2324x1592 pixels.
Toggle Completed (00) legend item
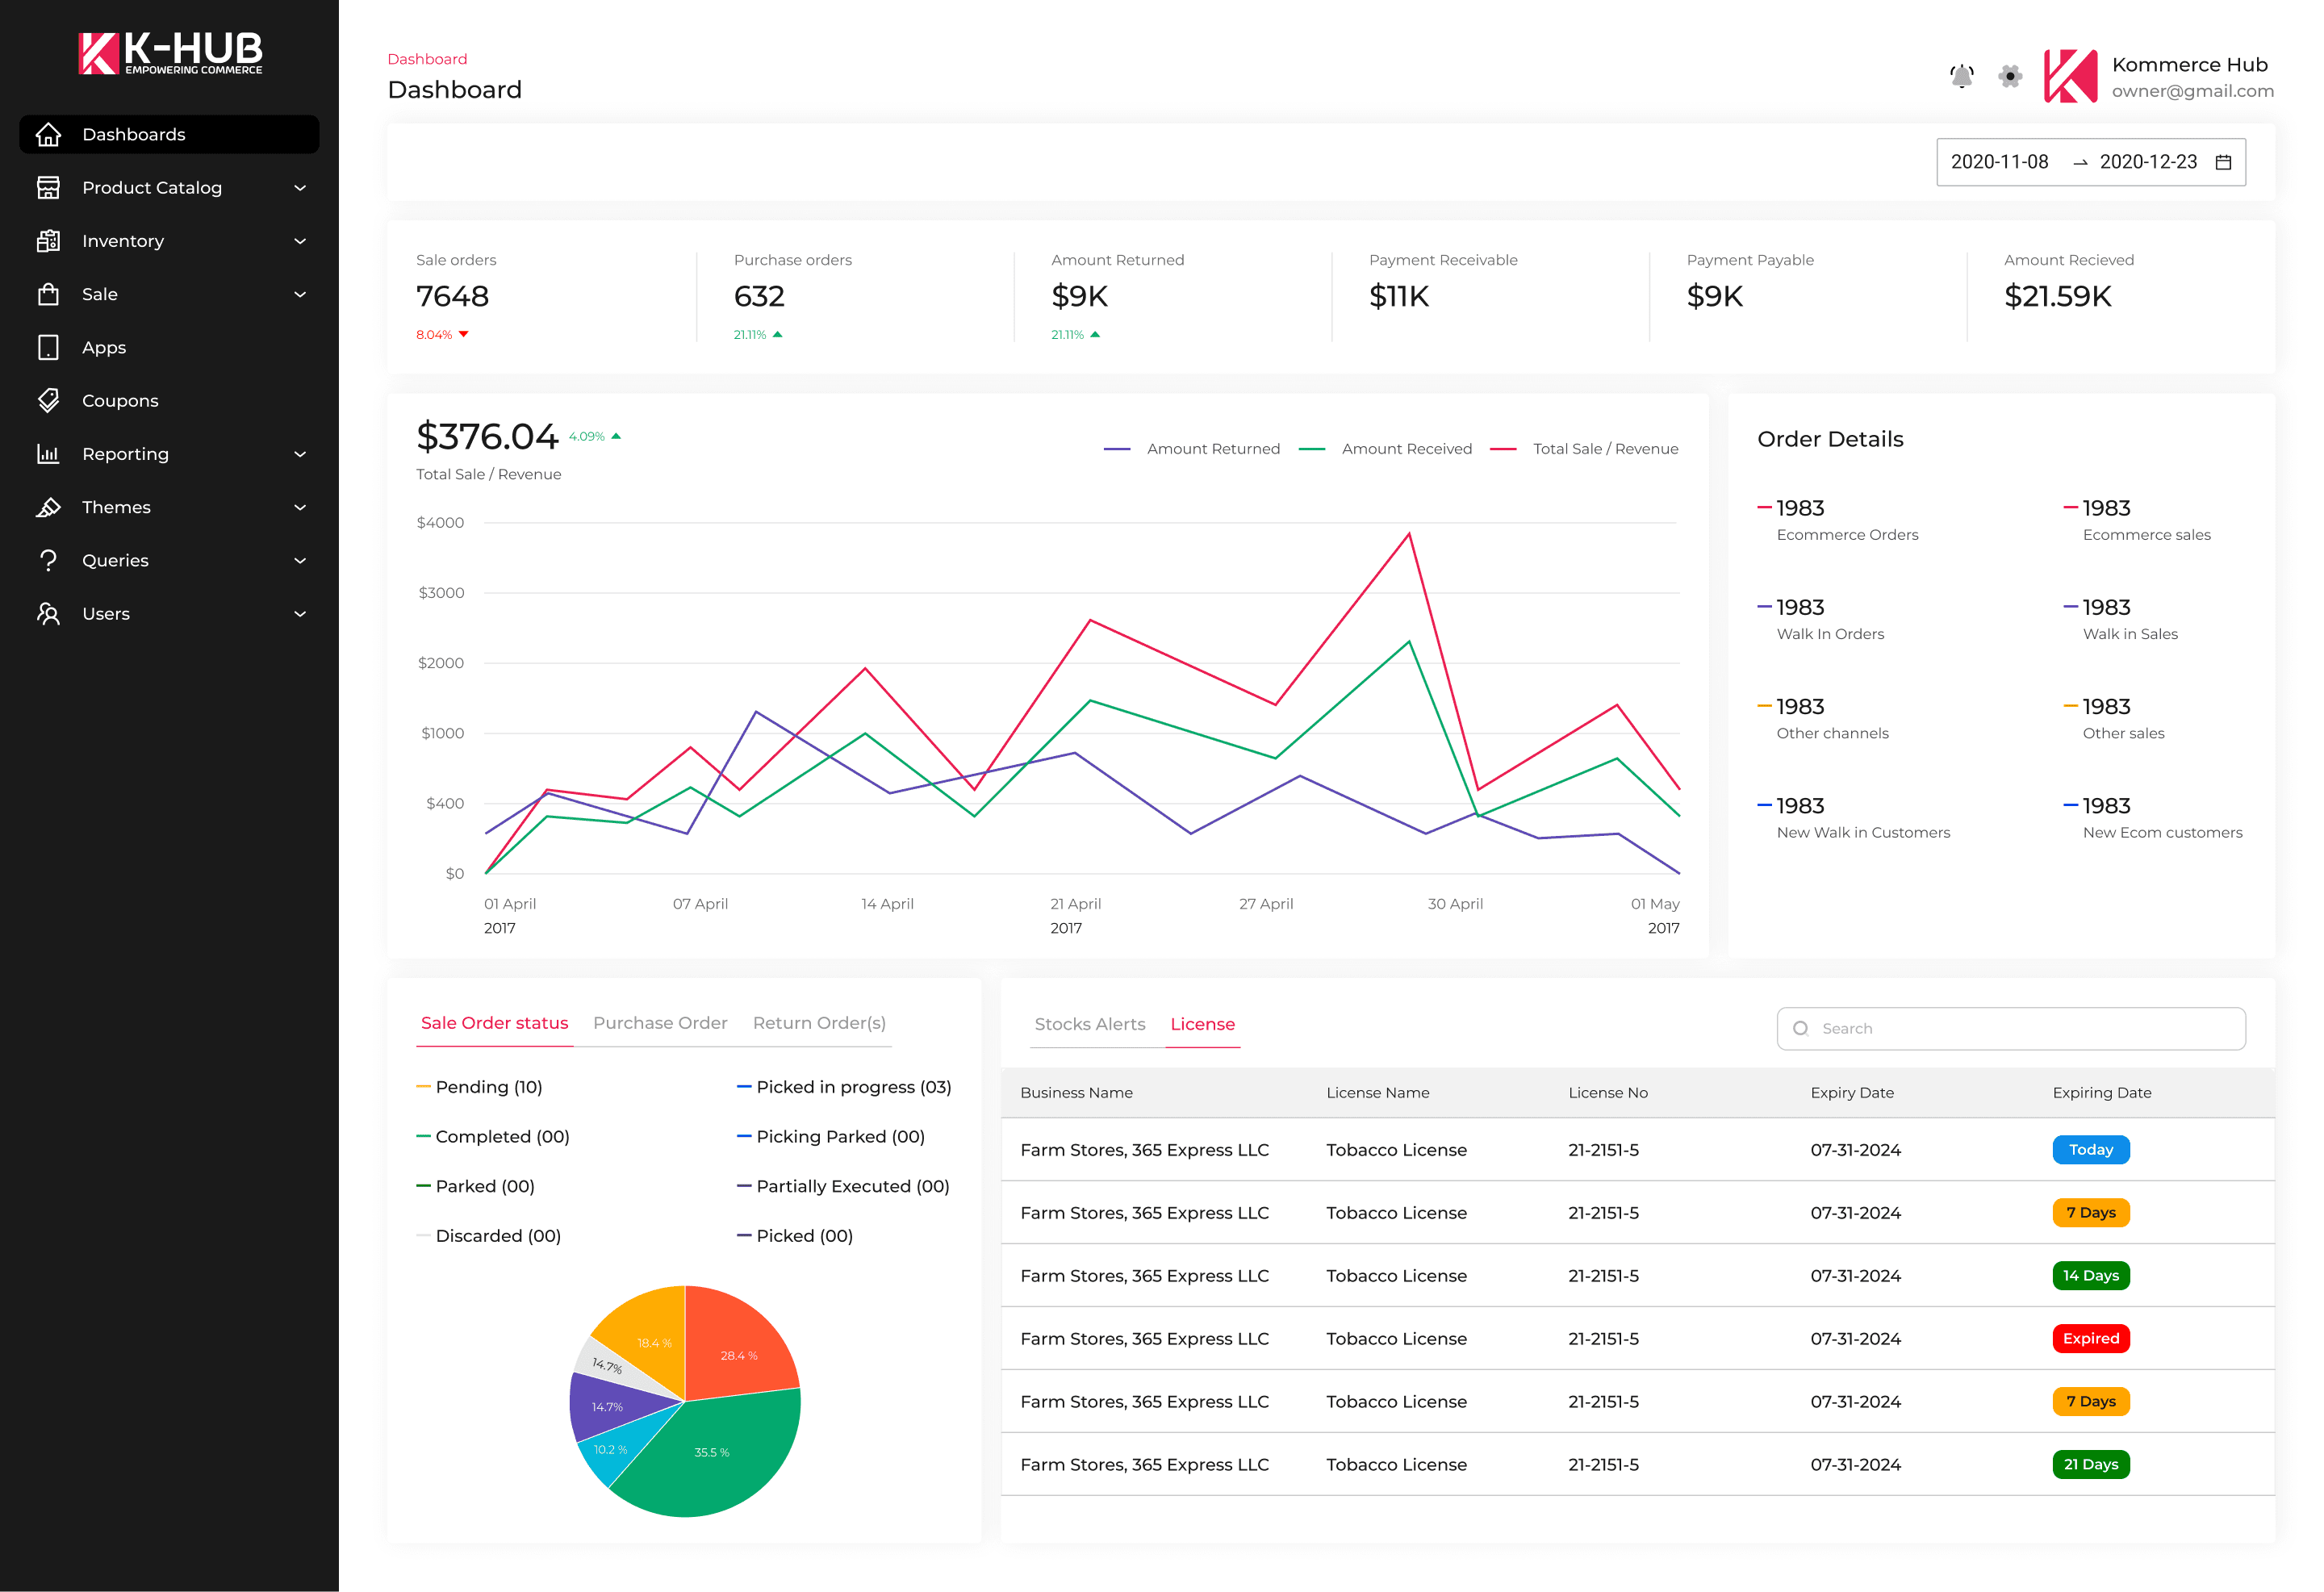click(493, 1137)
